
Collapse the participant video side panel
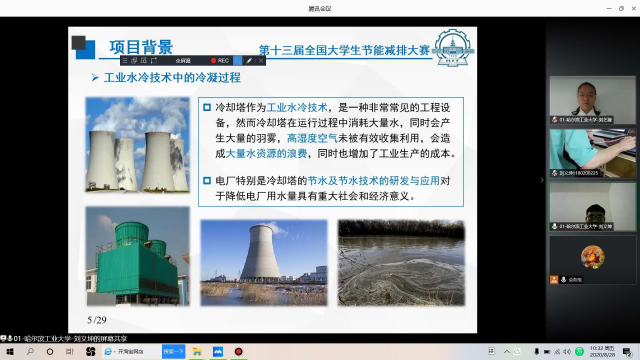point(542,180)
